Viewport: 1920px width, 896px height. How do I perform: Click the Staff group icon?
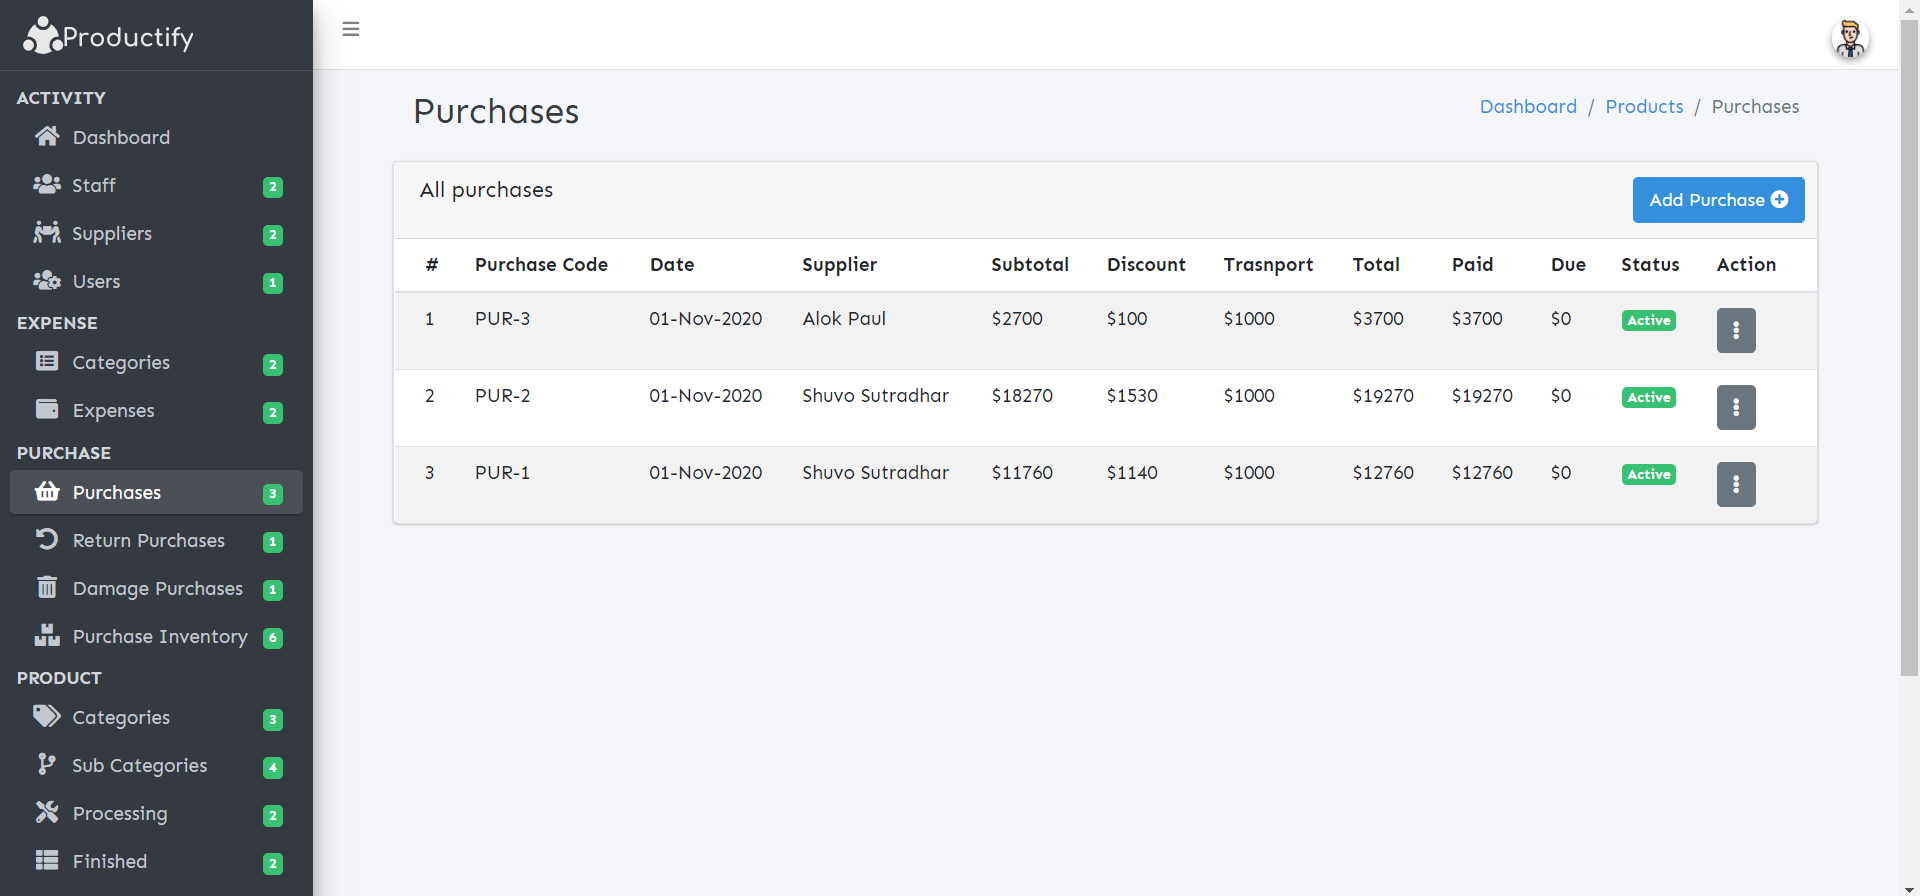[x=47, y=184]
